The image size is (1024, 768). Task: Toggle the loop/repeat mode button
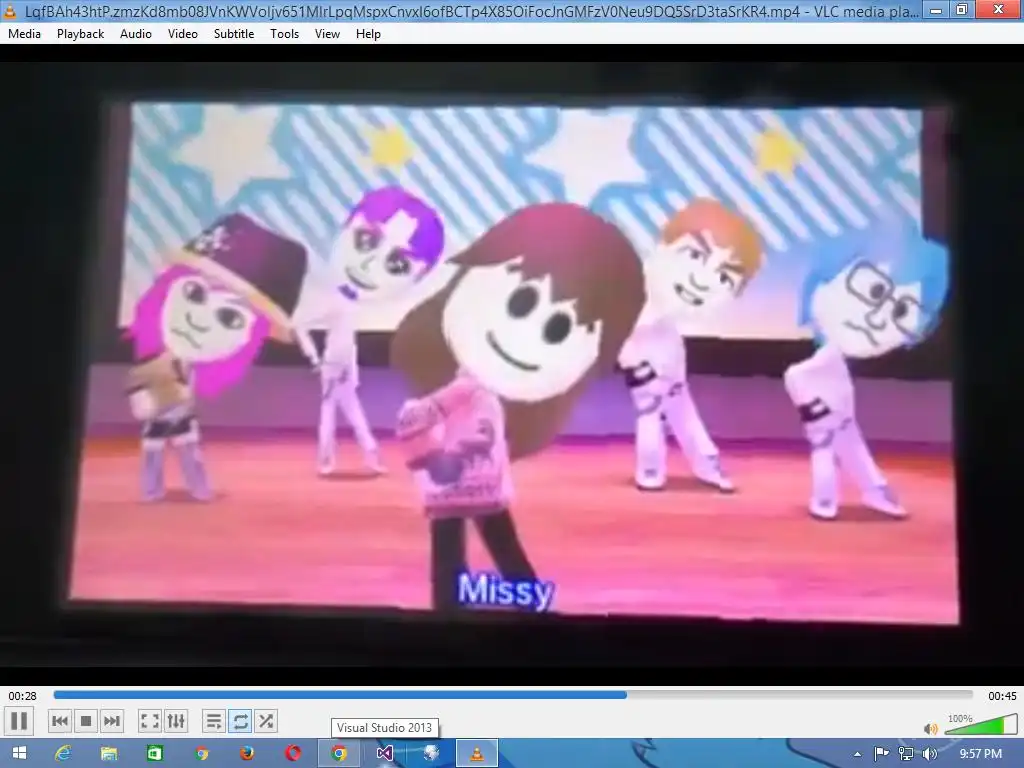(240, 721)
